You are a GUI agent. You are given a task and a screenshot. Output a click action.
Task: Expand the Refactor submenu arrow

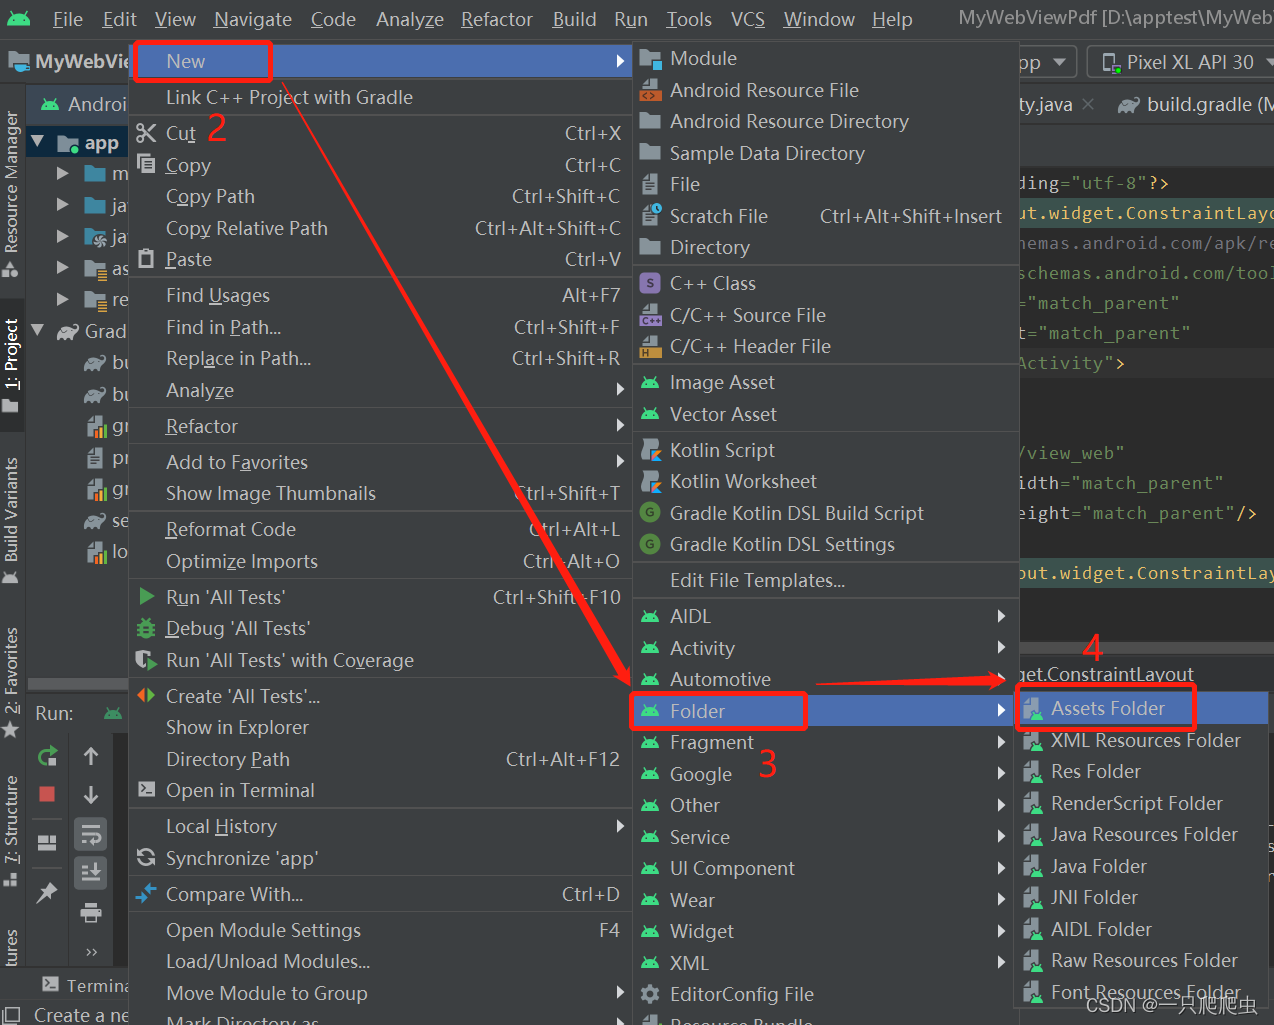tap(620, 426)
